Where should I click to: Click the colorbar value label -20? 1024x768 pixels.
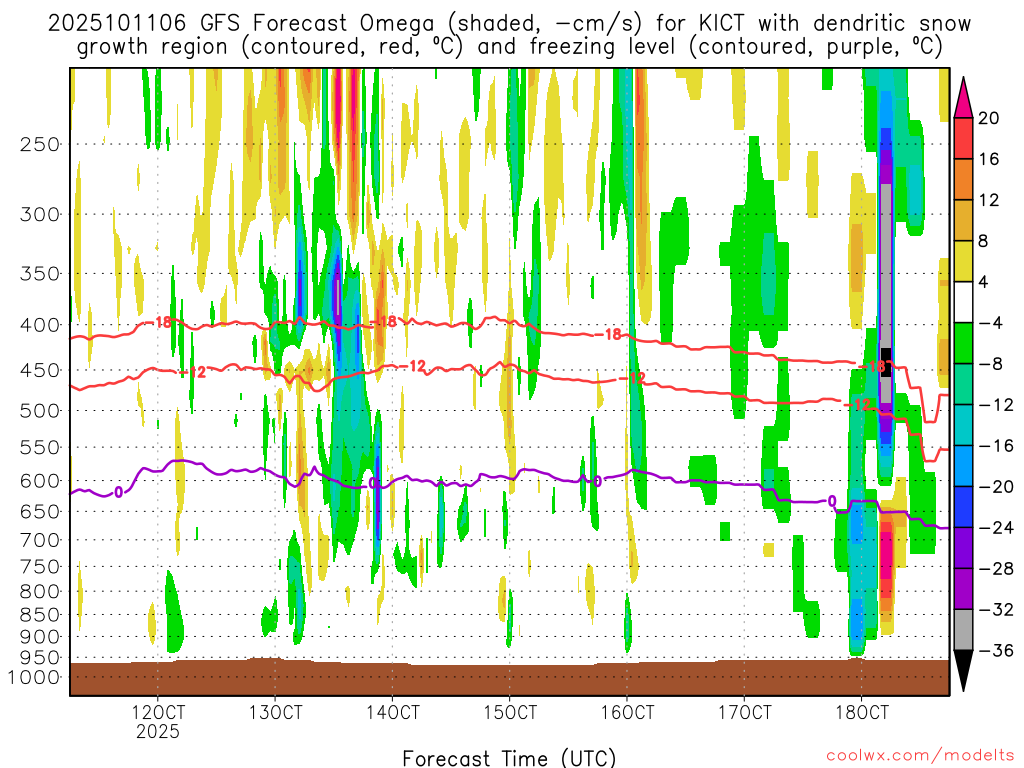click(x=996, y=487)
